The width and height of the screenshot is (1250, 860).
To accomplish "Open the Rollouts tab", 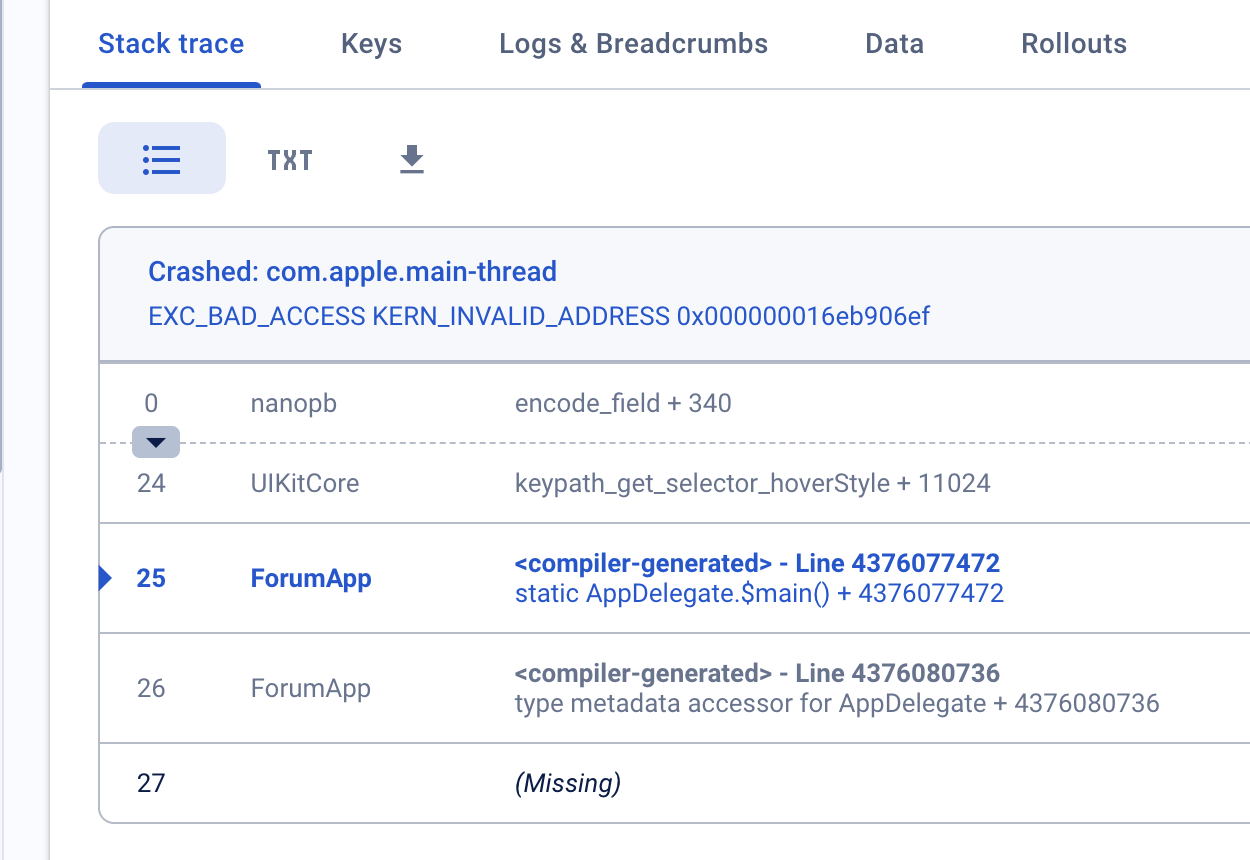I will [x=1074, y=44].
